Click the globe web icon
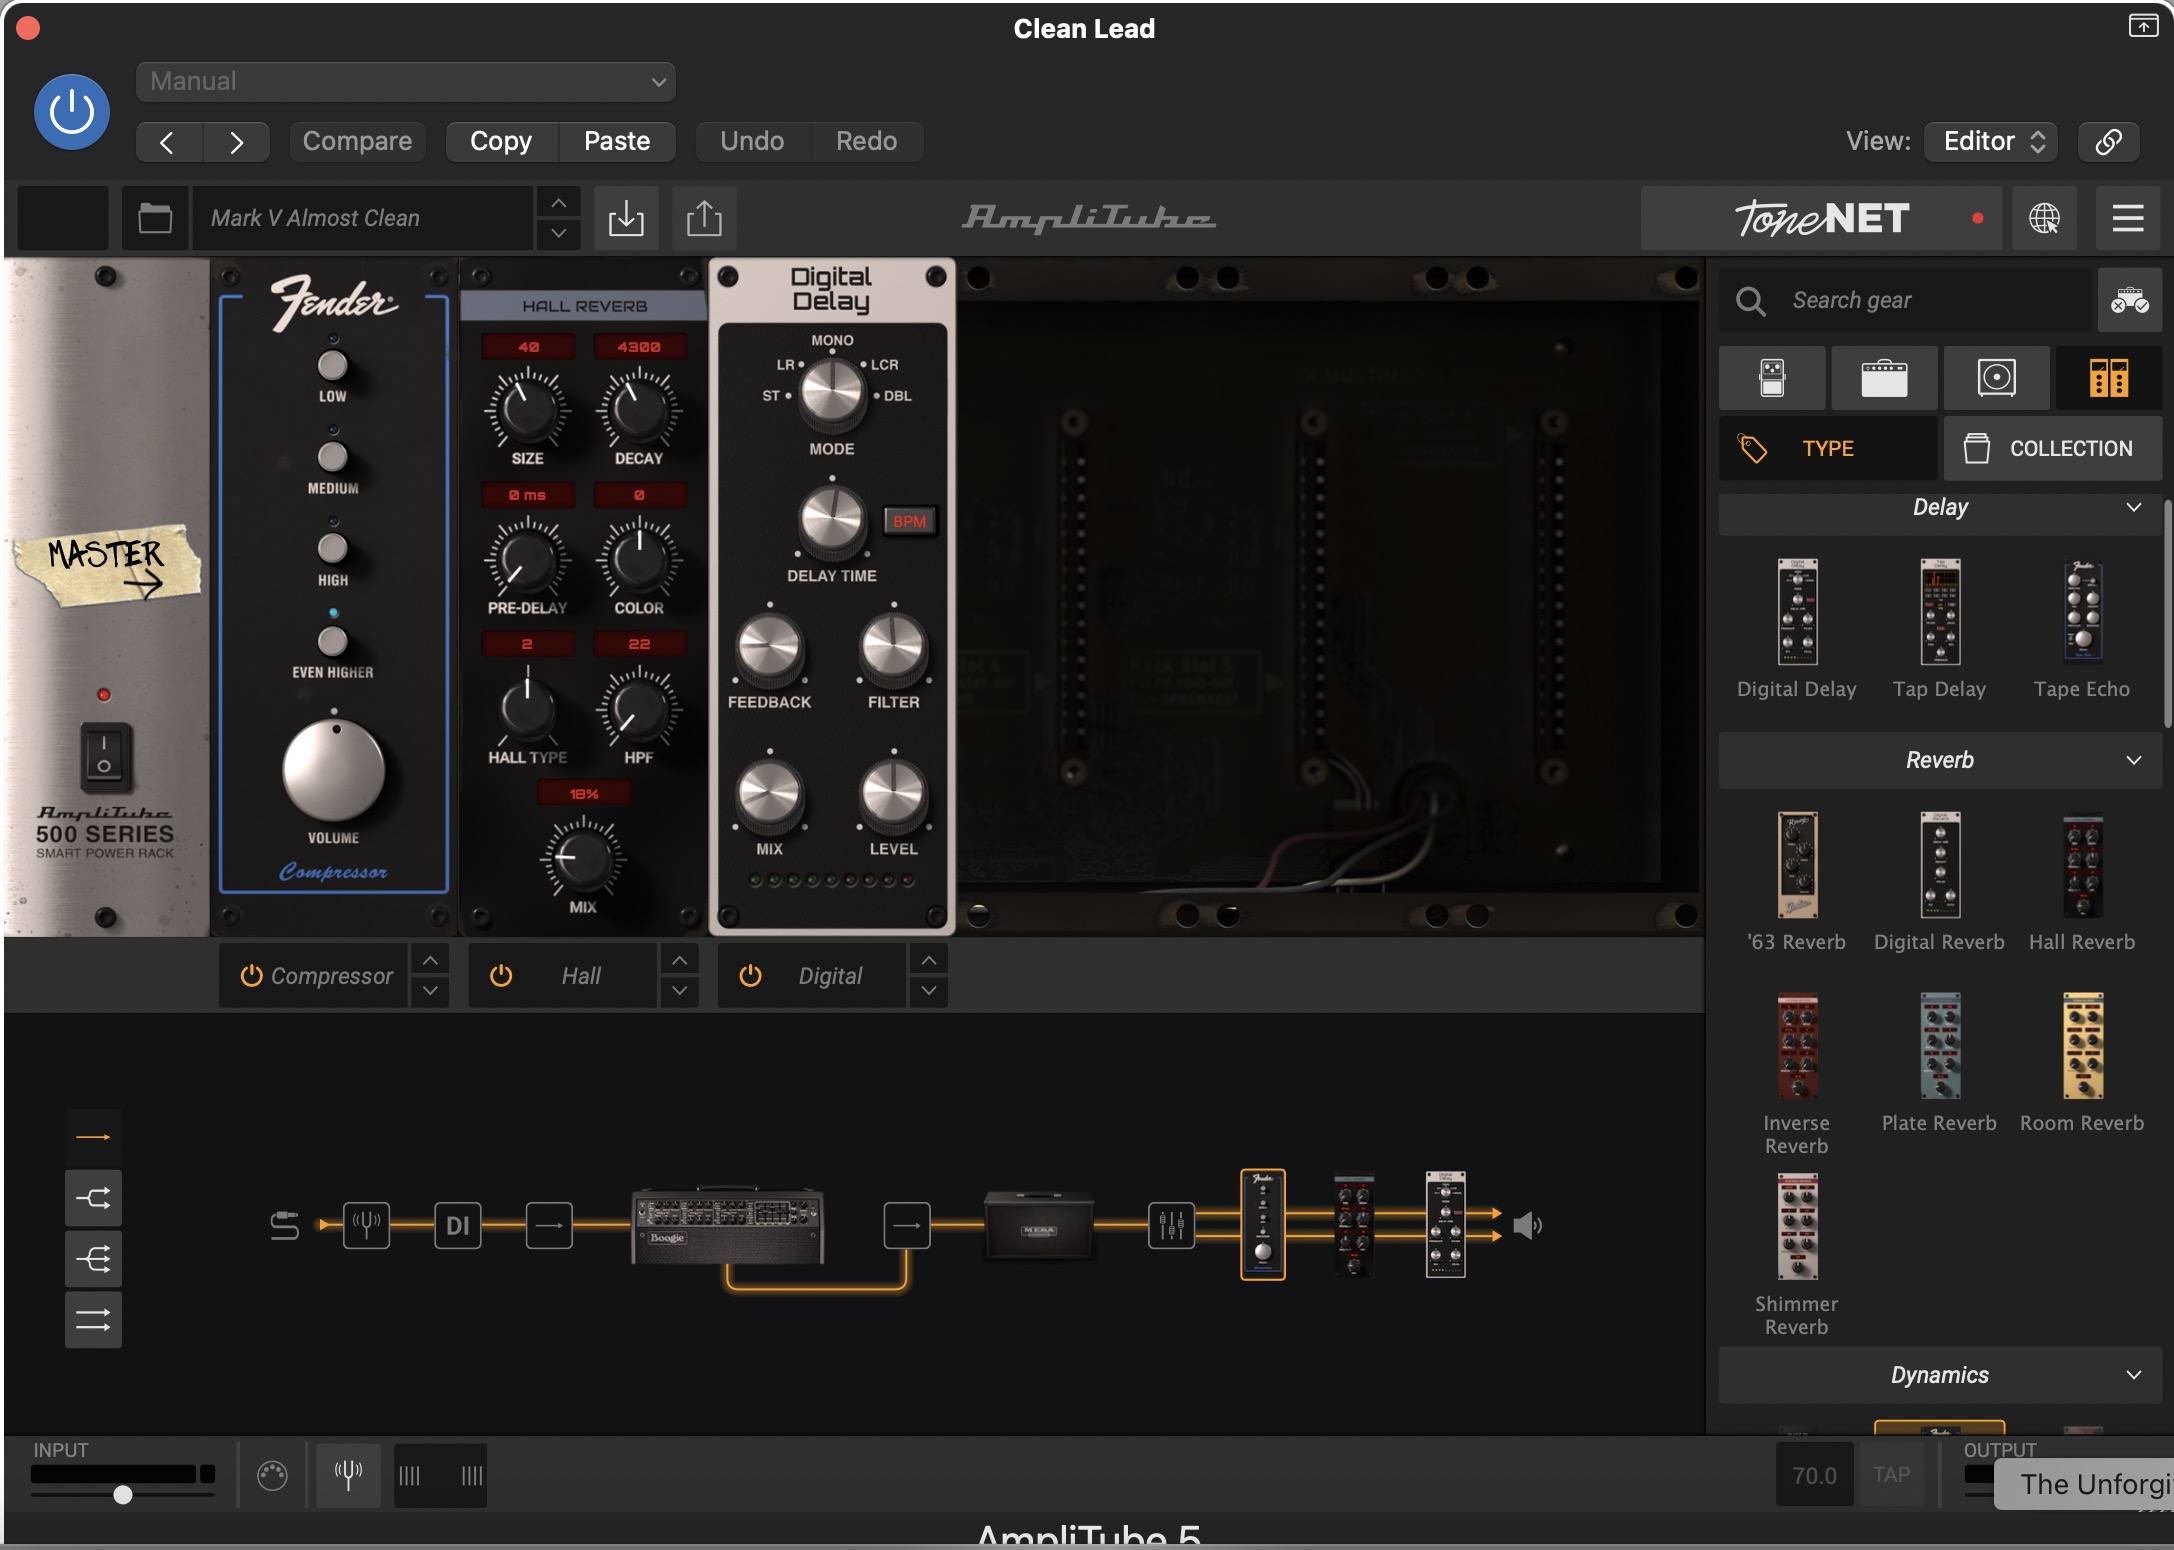The image size is (2174, 1550). click(2044, 218)
